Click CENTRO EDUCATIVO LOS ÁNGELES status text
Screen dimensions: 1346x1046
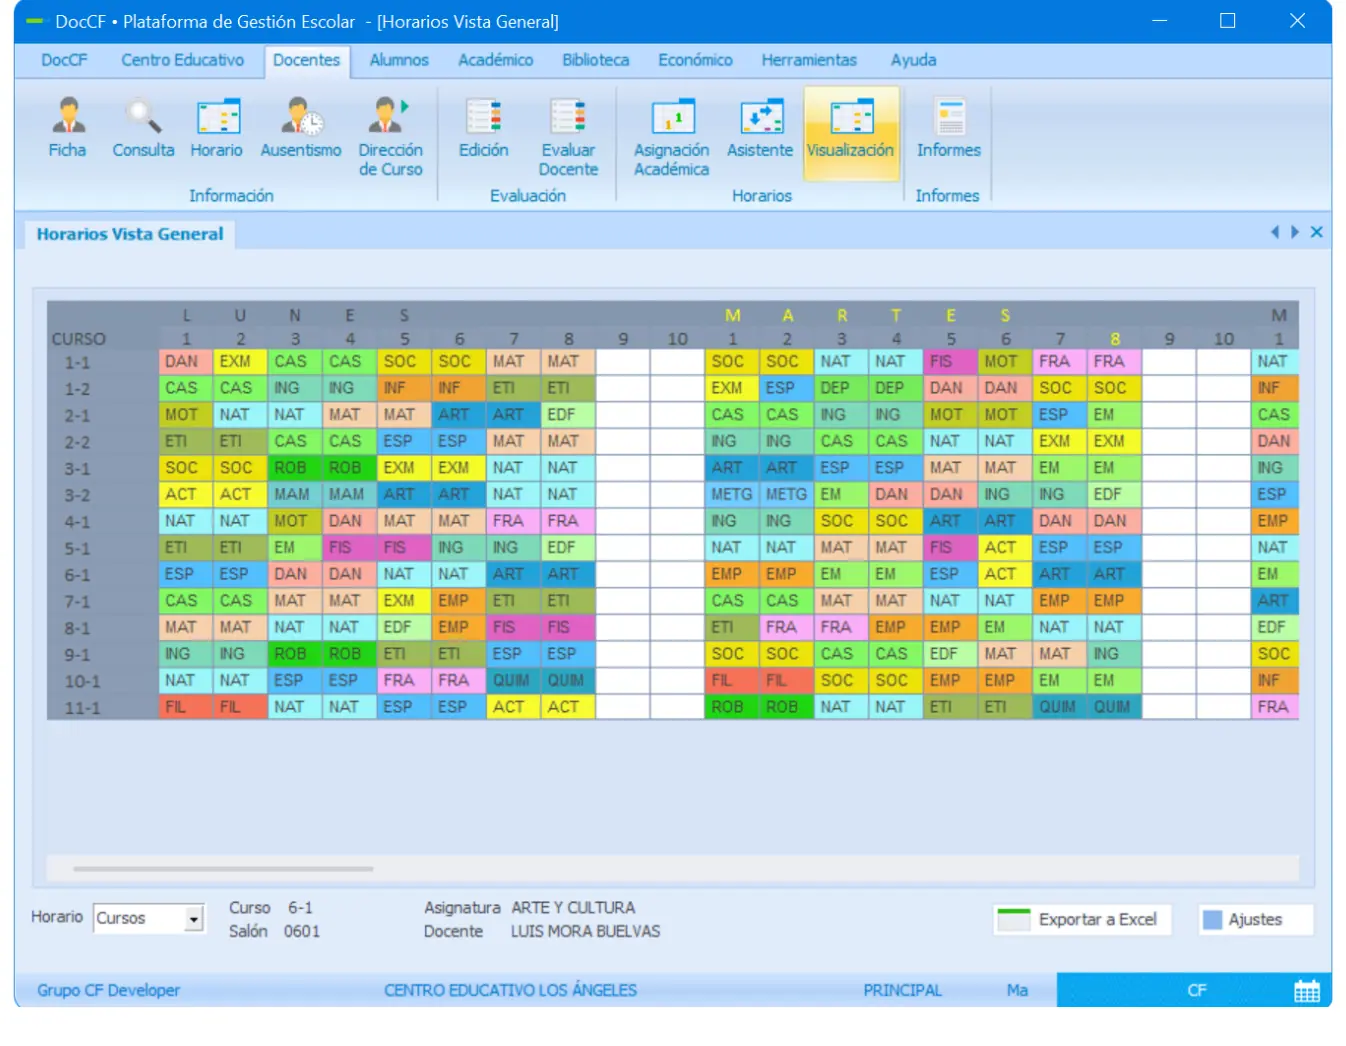510,991
